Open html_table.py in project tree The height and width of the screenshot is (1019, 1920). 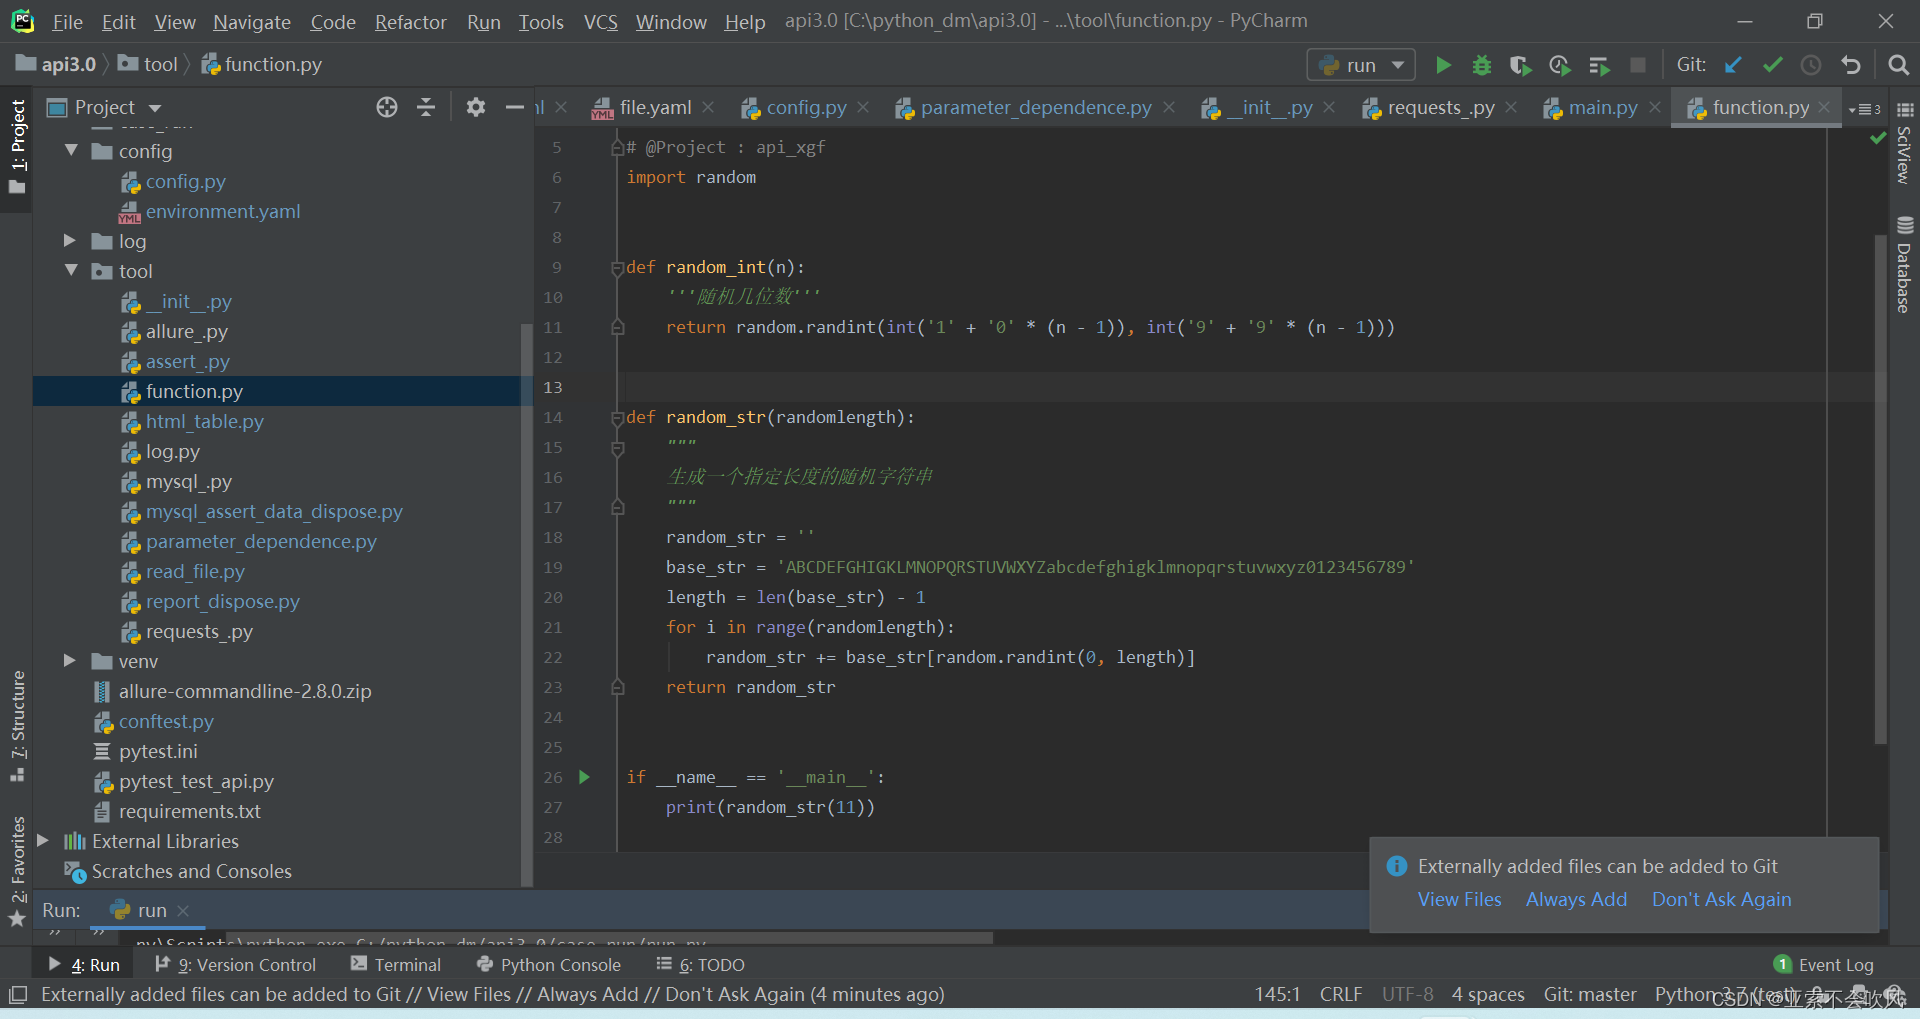[205, 421]
